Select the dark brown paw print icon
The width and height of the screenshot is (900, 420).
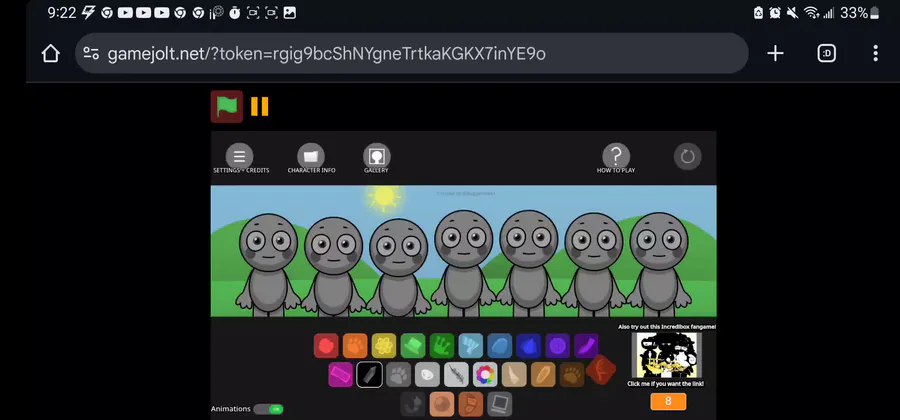point(572,375)
